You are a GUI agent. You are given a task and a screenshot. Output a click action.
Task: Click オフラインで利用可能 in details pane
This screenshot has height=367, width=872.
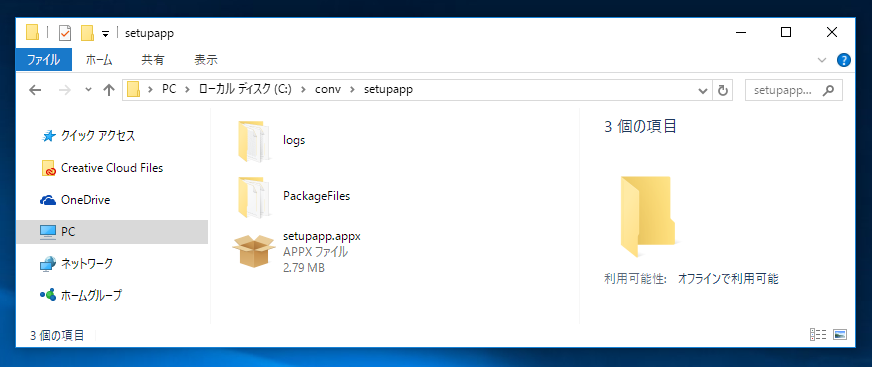click(728, 280)
